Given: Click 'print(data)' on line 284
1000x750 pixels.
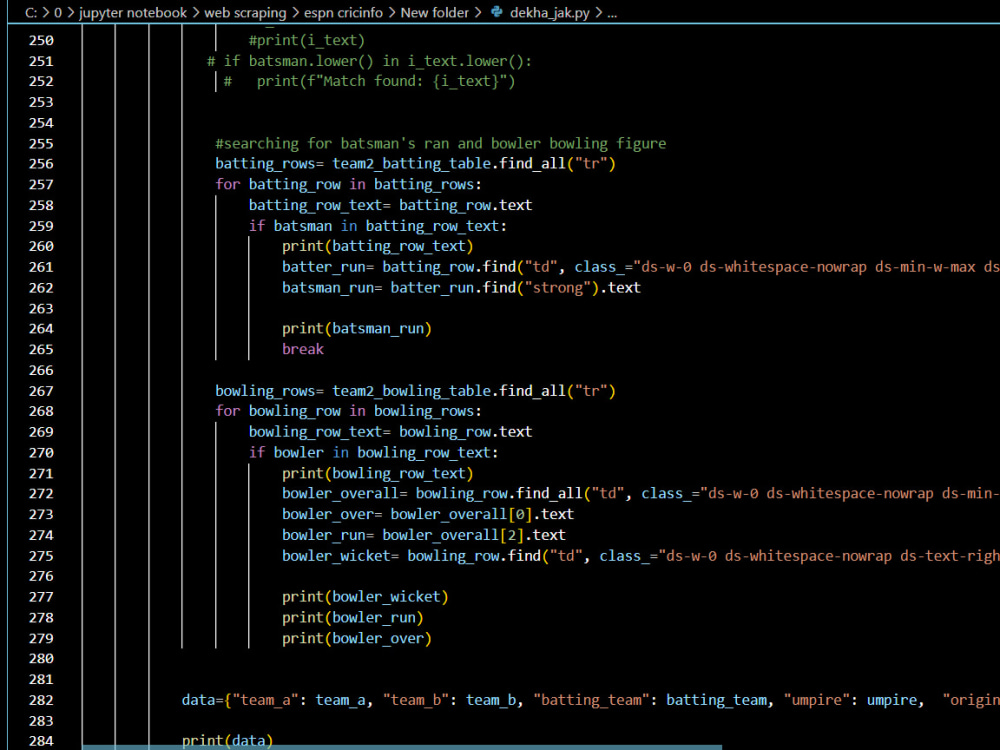Looking at the screenshot, I should pyautogui.click(x=227, y=740).
